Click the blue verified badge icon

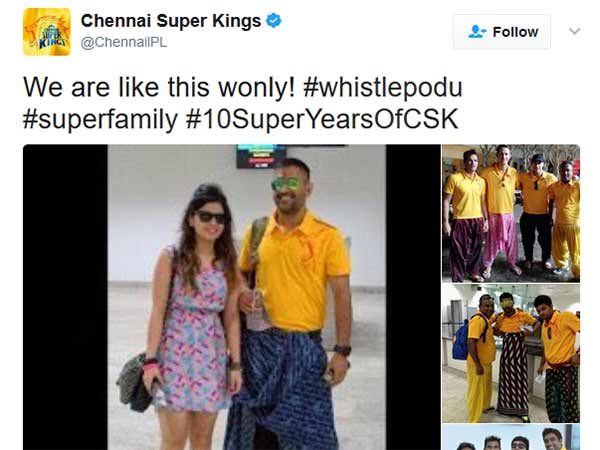(x=274, y=20)
